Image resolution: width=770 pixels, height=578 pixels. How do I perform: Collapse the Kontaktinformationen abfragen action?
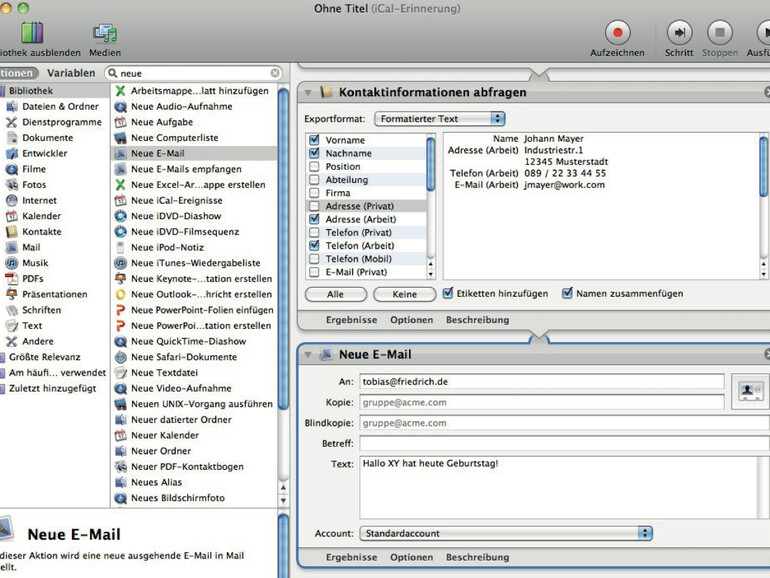[x=308, y=93]
